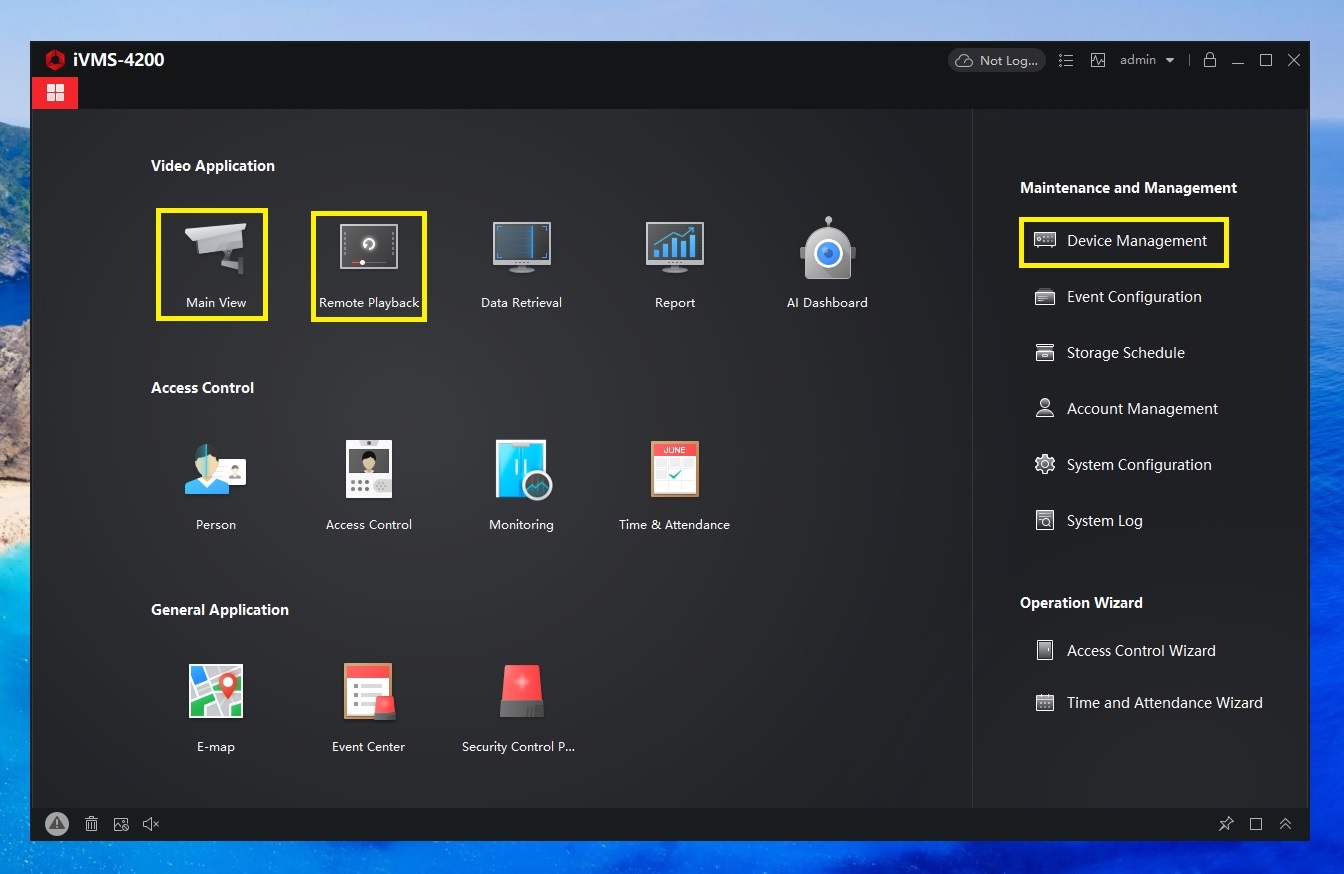The width and height of the screenshot is (1344, 874).
Task: Click the pin icon at bottom right
Action: click(1226, 824)
